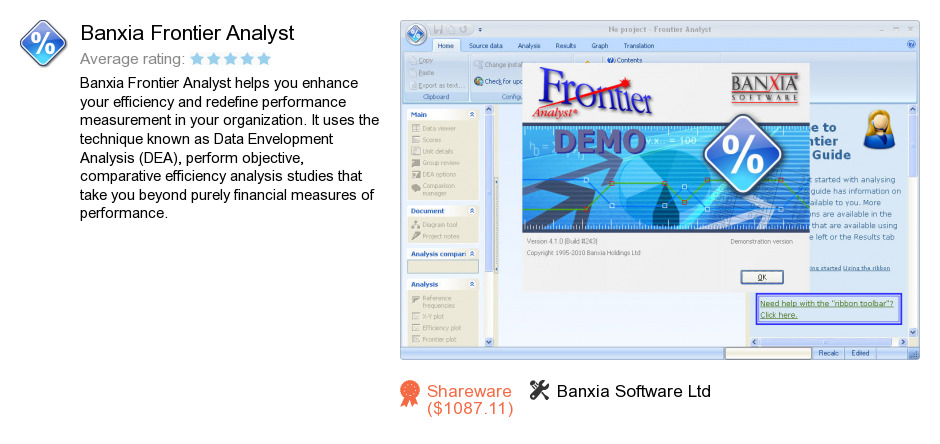The width and height of the screenshot is (940, 444).
Task: Click the Check for updates globe icon
Action: 478,81
